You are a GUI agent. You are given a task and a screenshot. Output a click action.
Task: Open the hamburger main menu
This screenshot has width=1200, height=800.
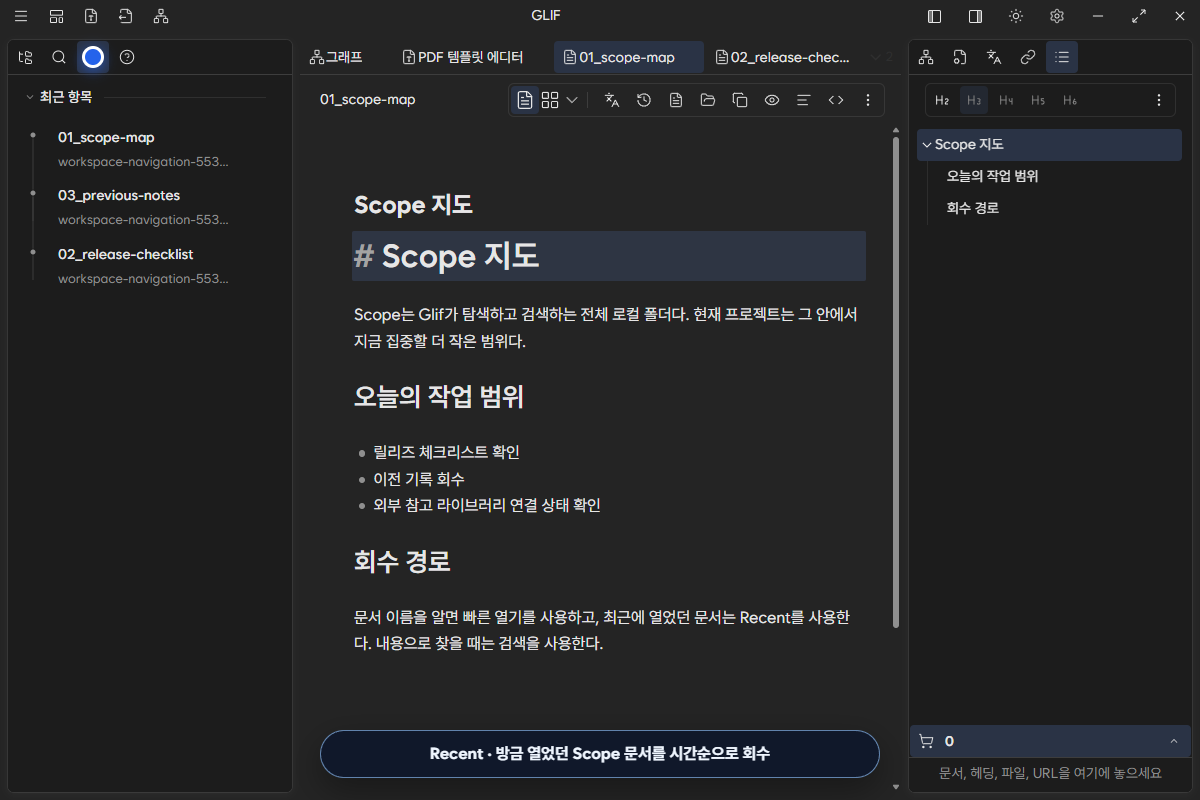pyautogui.click(x=21, y=16)
